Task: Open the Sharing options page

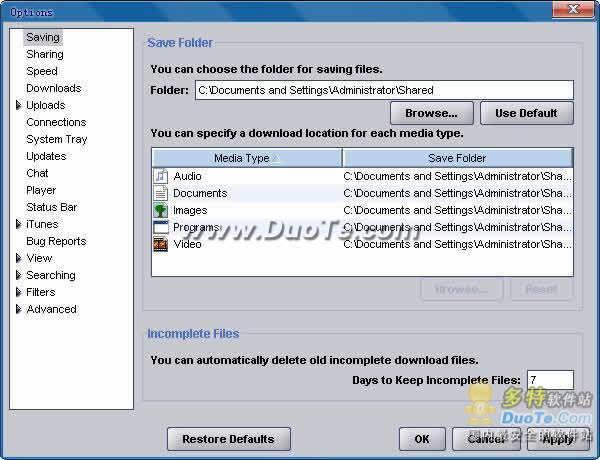Action: coord(44,54)
